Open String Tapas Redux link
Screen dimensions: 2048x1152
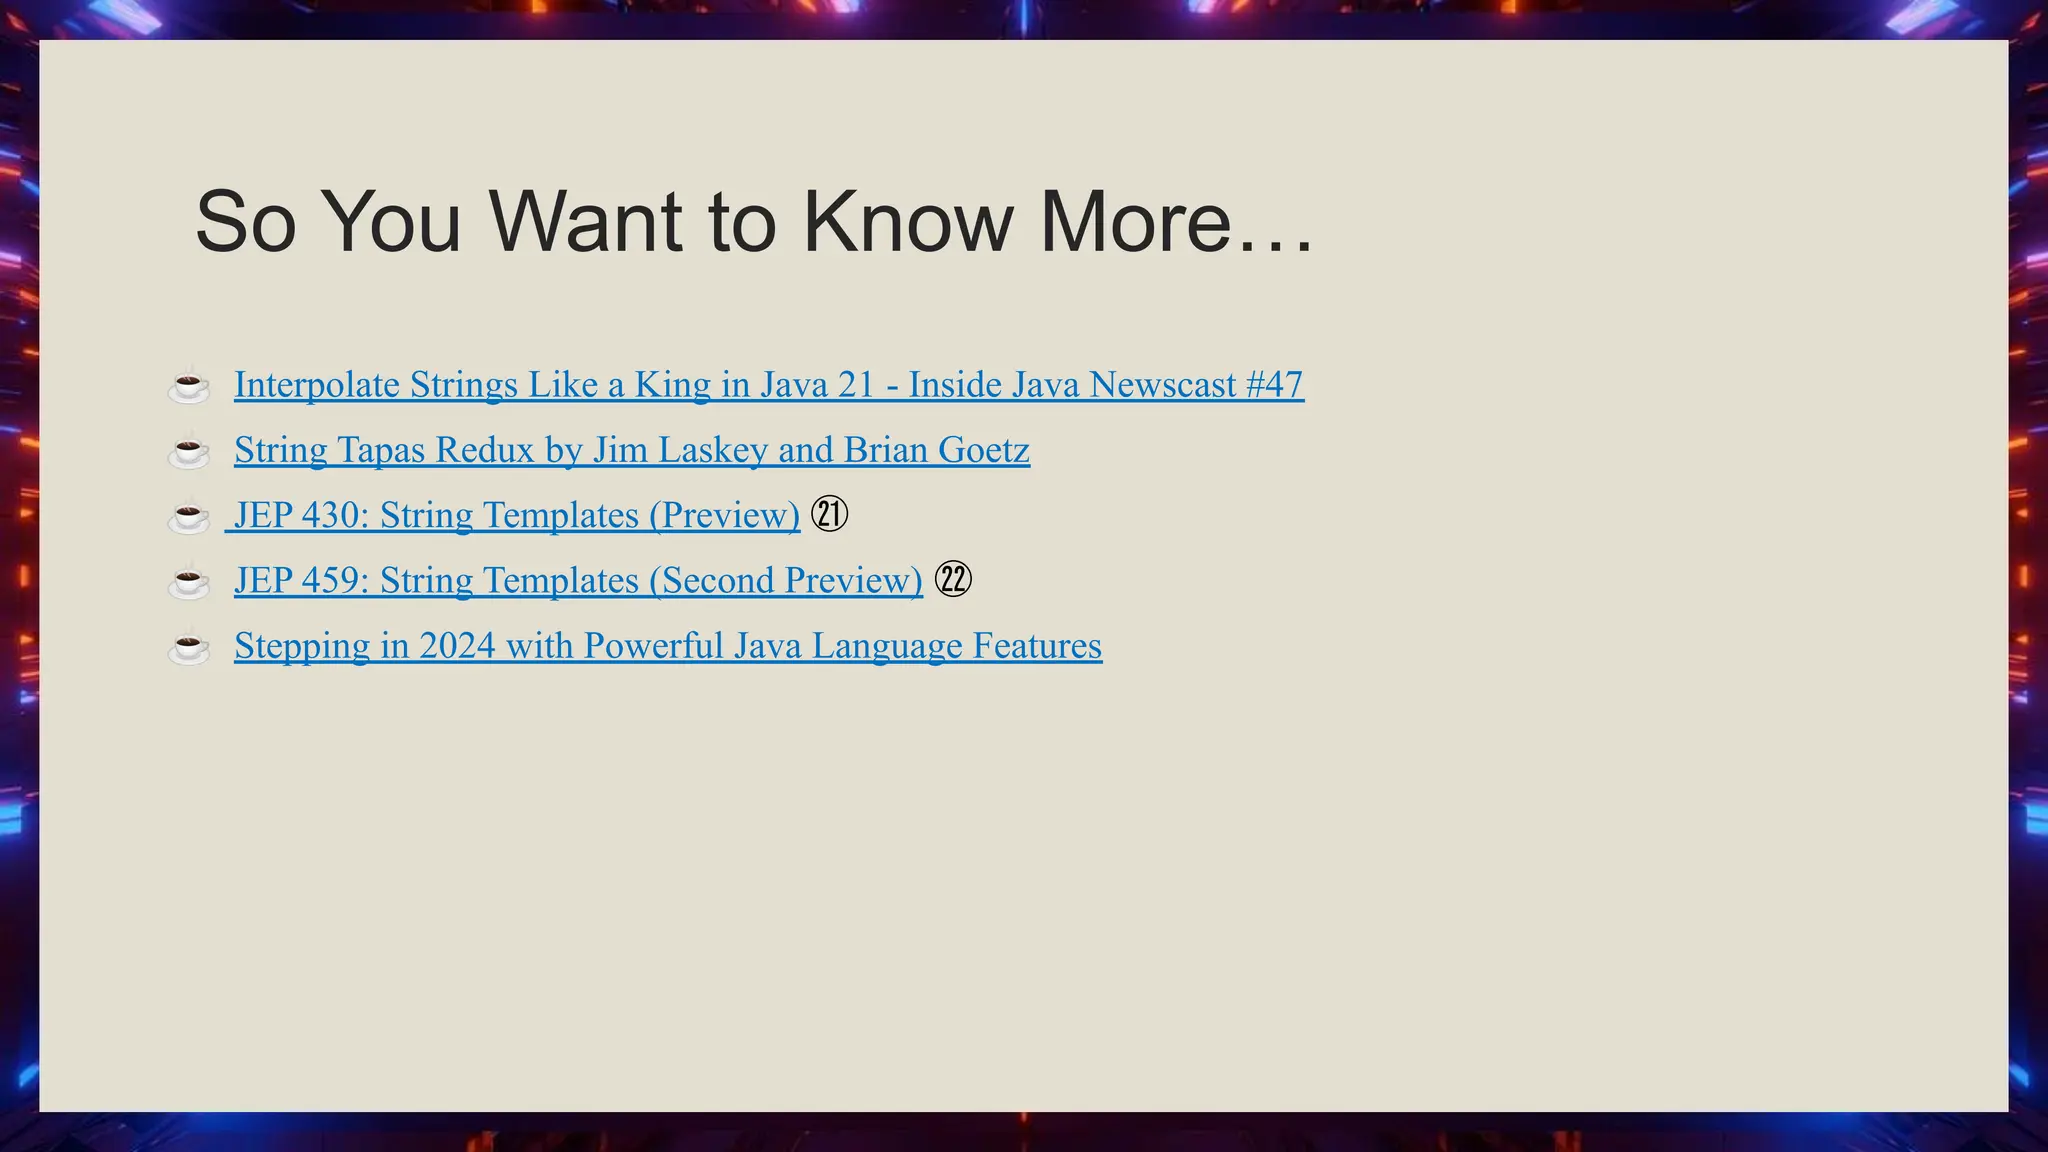pos(631,450)
